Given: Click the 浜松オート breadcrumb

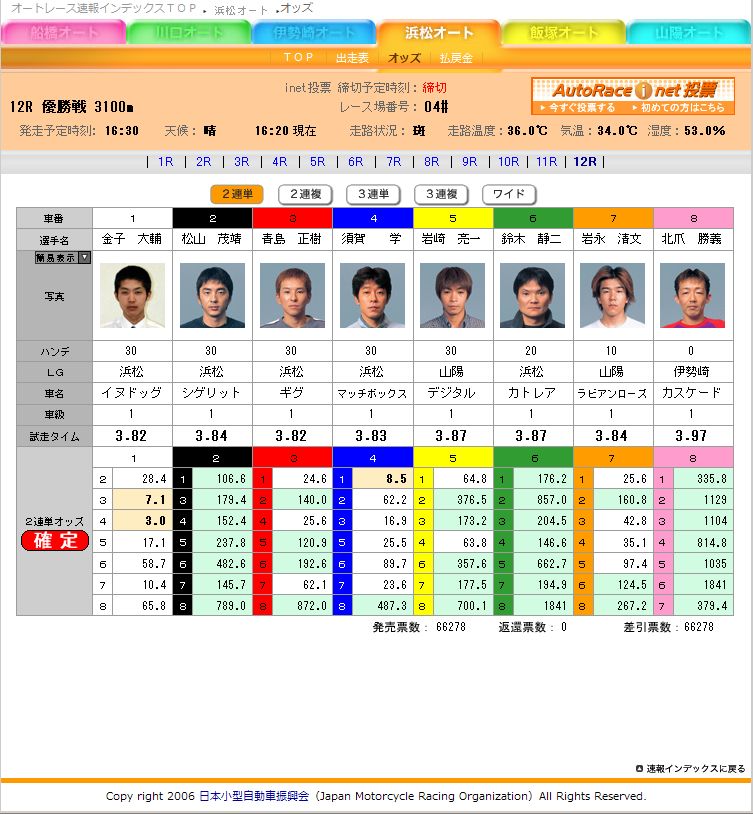Looking at the screenshot, I should [240, 10].
